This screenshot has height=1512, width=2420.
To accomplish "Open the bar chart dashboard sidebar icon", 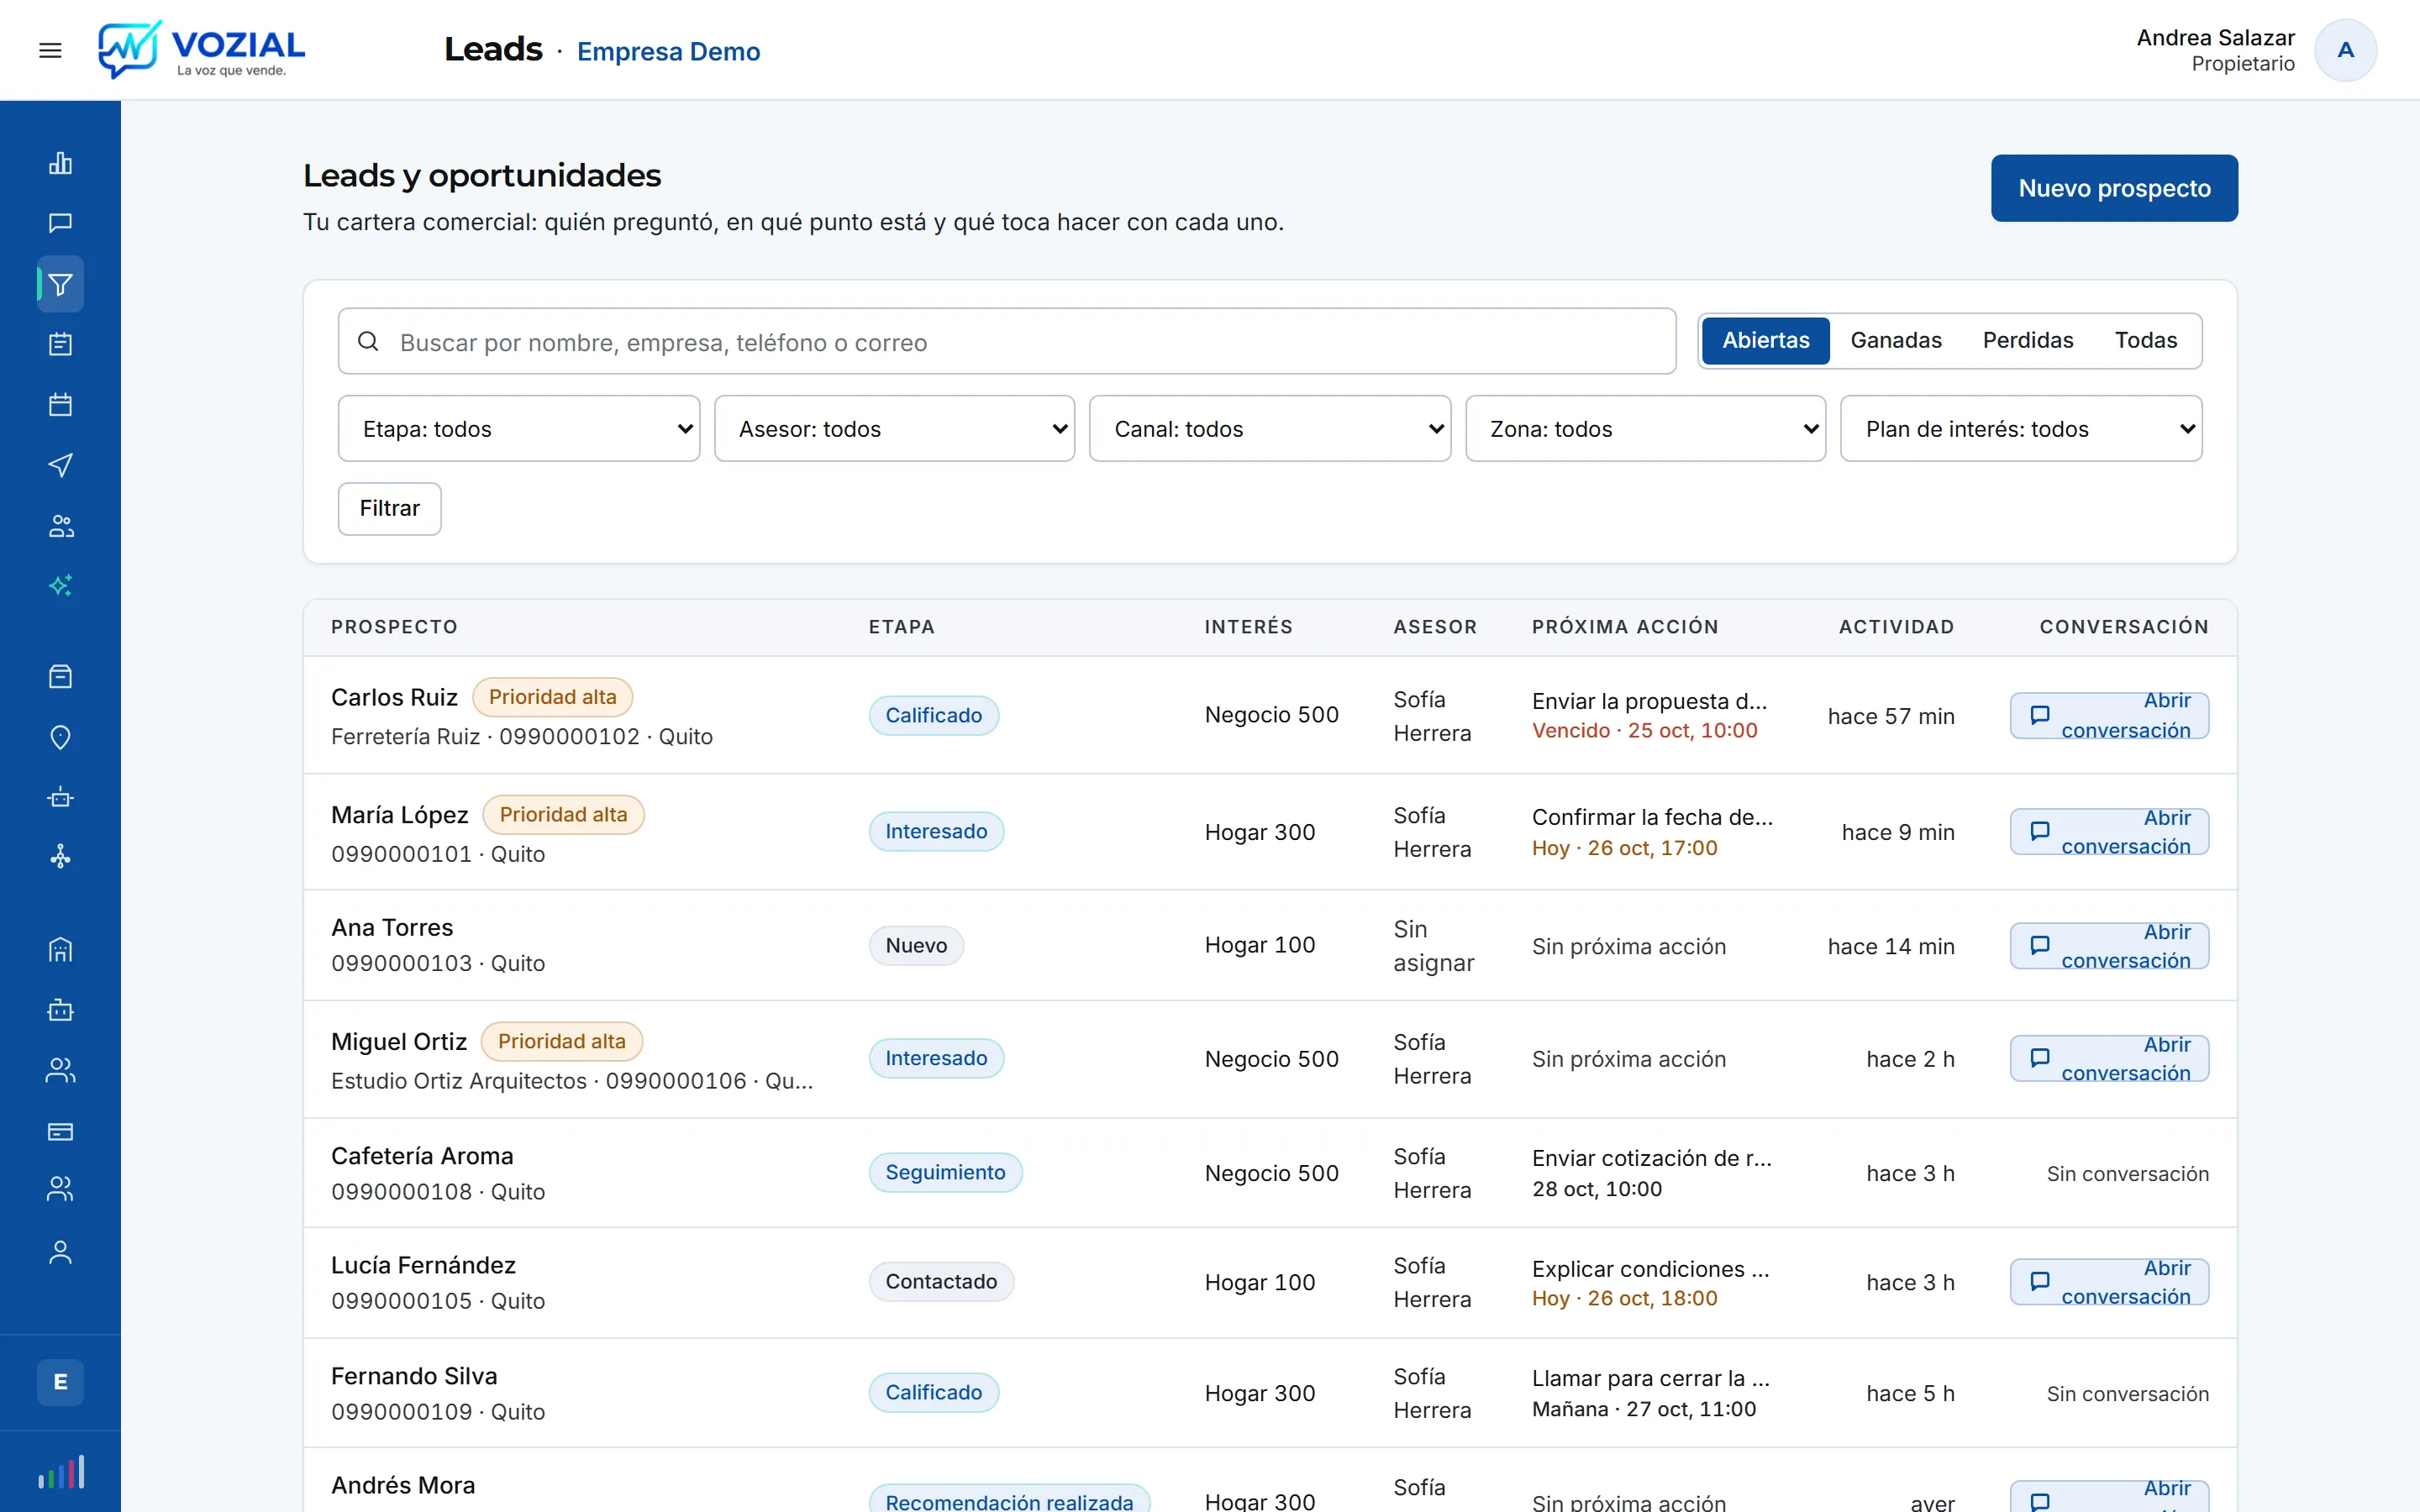I will tap(60, 163).
